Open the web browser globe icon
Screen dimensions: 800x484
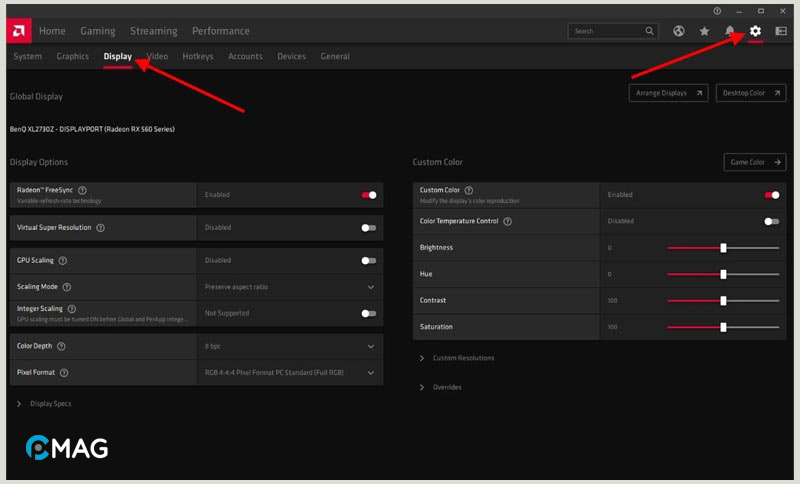pos(680,31)
